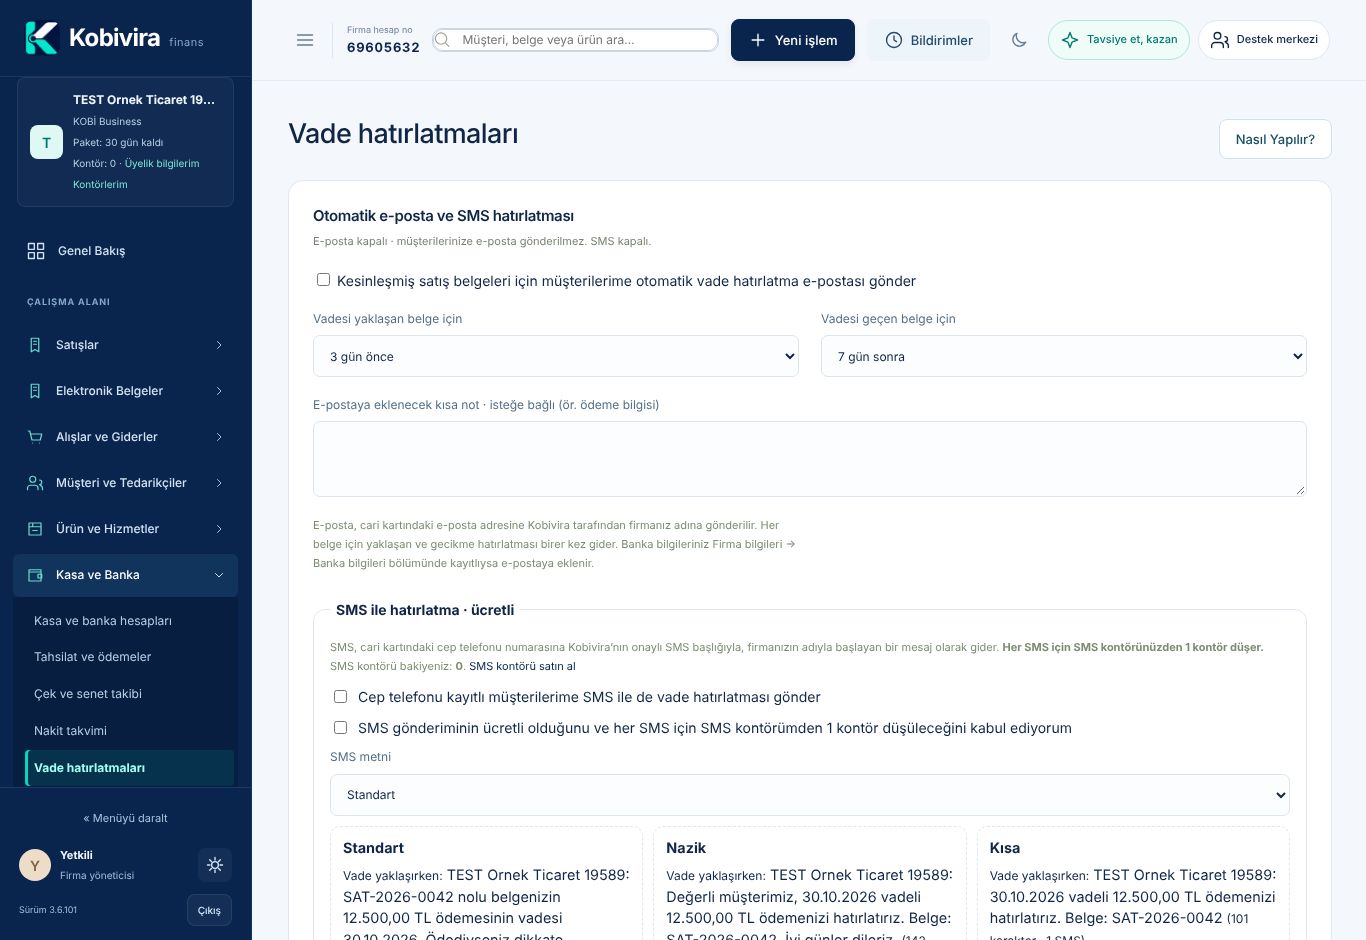This screenshot has height=940, width=1366.
Task: Click the T company avatar
Action: (x=46, y=142)
